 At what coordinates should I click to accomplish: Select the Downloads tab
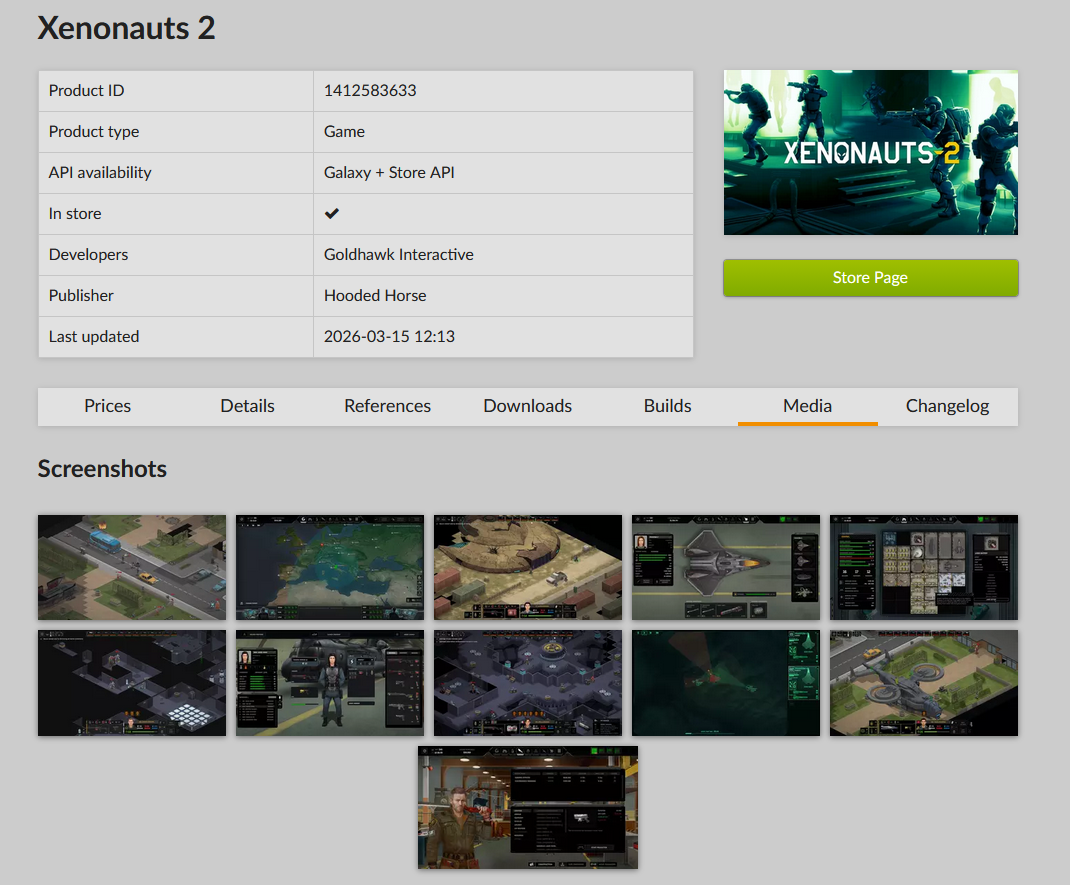(x=527, y=406)
